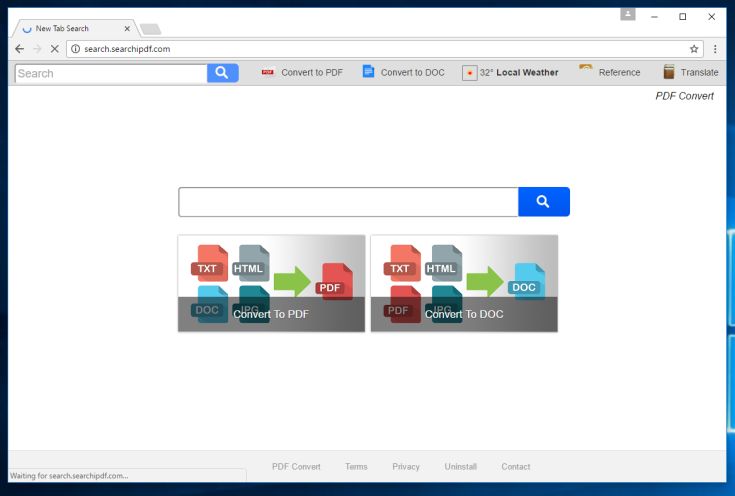Open the Privacy footer link
Viewport: 735px width, 496px height.
[406, 466]
